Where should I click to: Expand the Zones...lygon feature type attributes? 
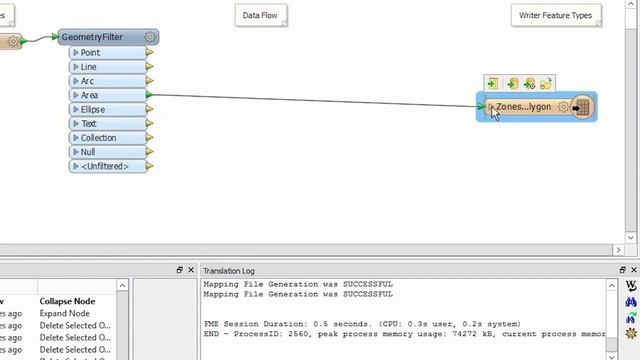[491, 107]
